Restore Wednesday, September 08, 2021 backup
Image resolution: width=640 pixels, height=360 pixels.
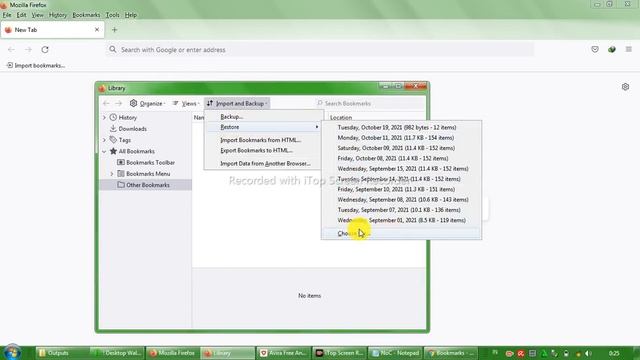[401, 200]
